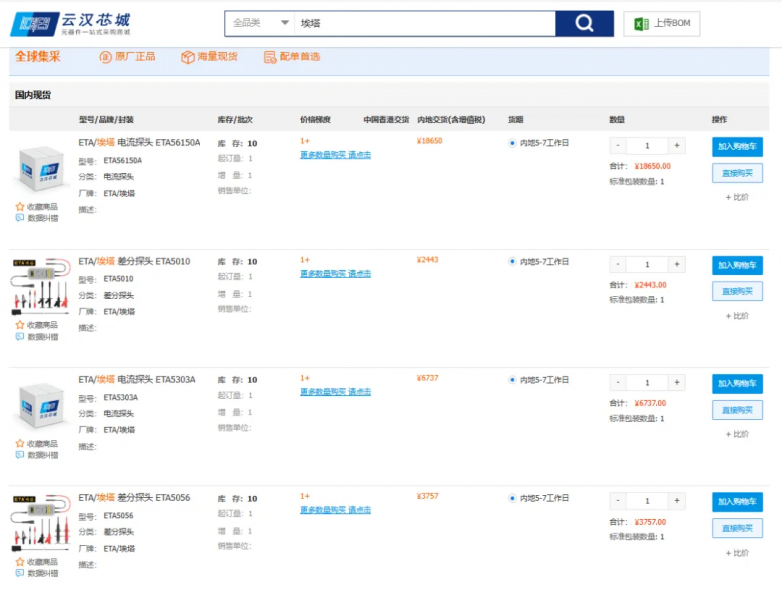
Task: Open title ETA/埃塔 差分探头 ETA5010
Action: (x=134, y=261)
